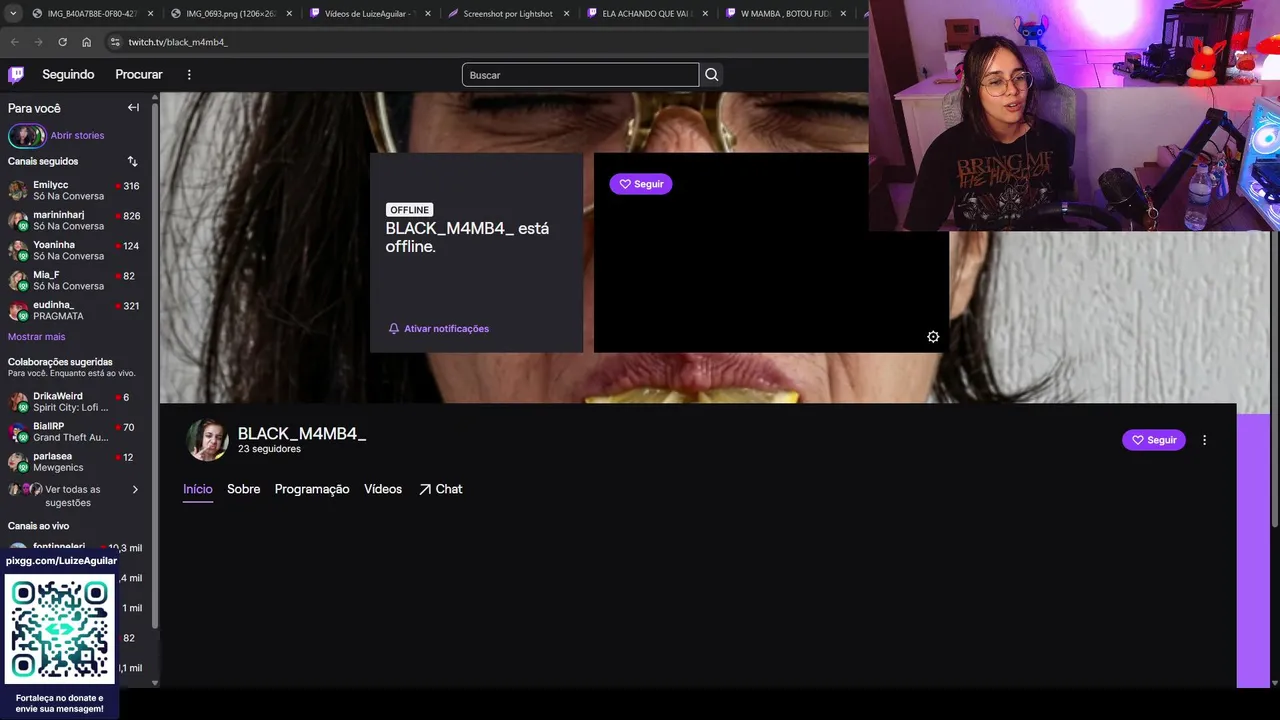Image resolution: width=1280 pixels, height=720 pixels.
Task: Reload the browser page
Action: (x=62, y=42)
